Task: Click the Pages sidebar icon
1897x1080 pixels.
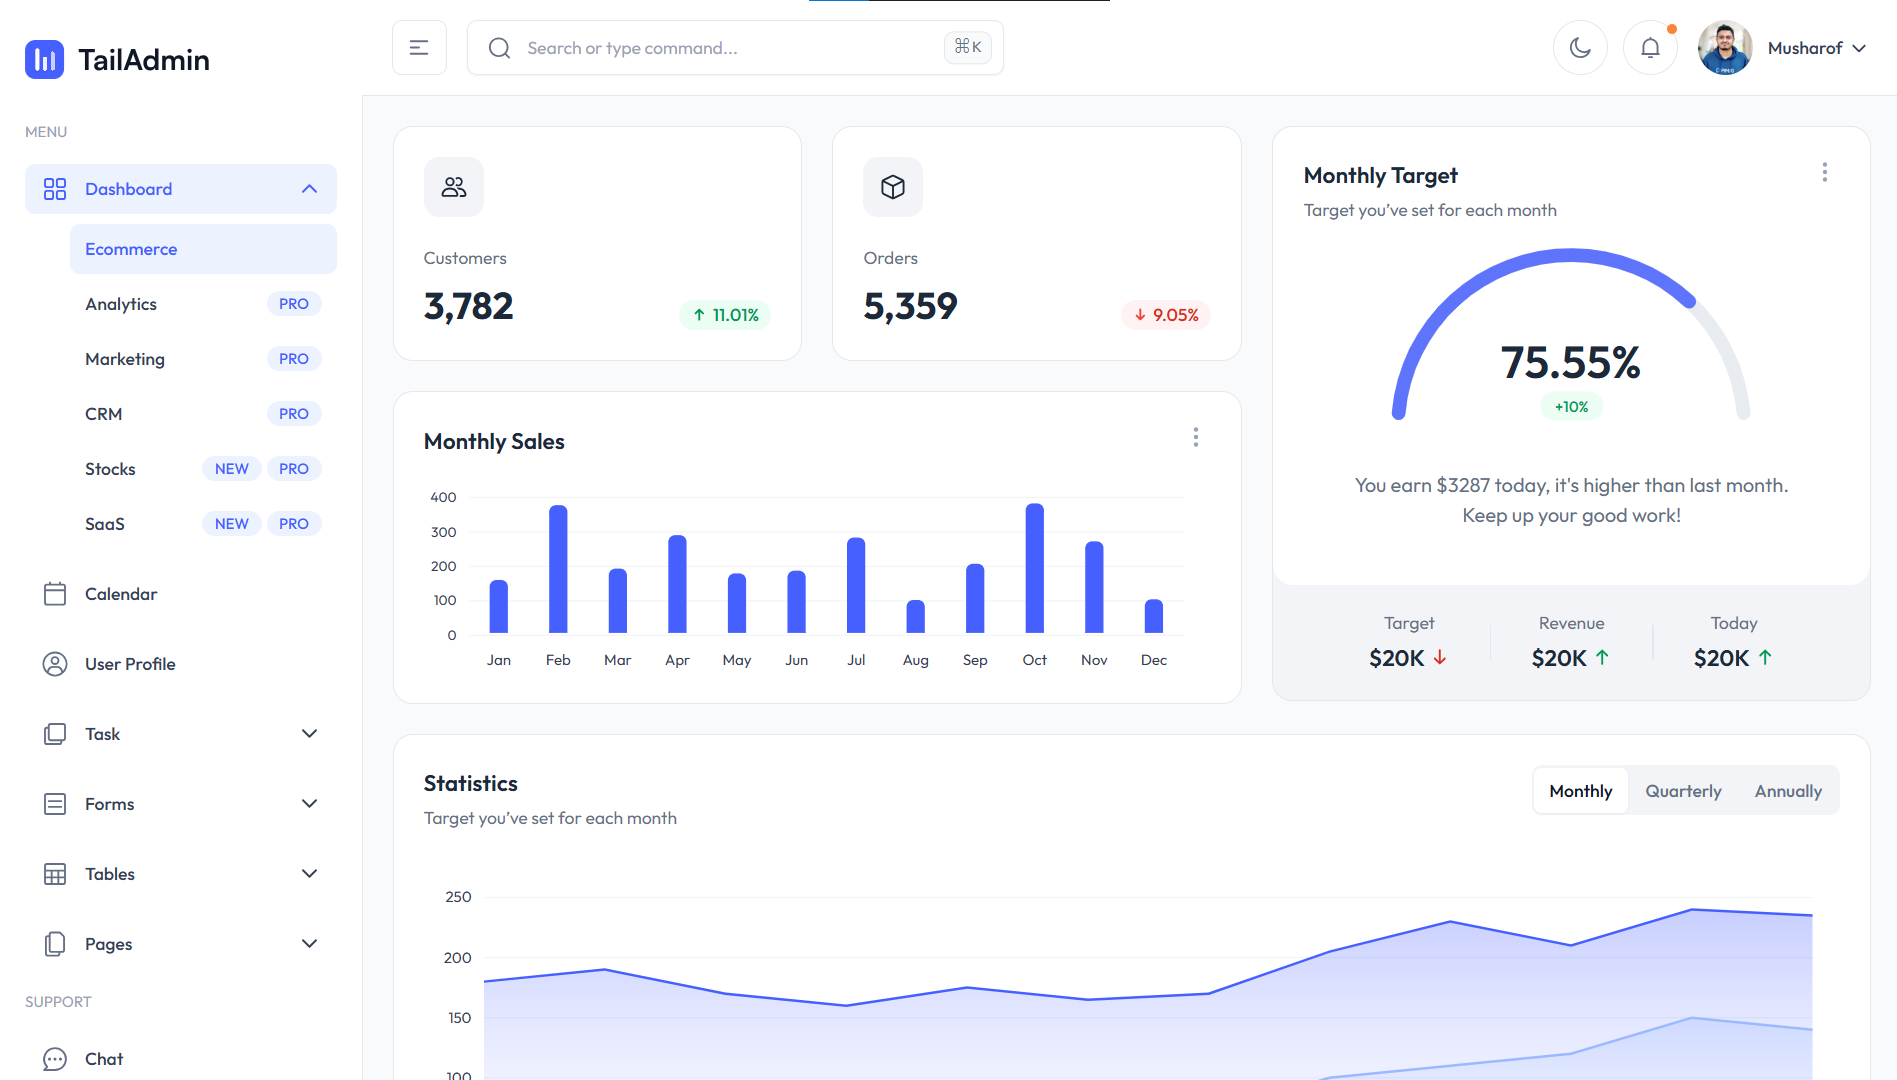Action: [55, 944]
